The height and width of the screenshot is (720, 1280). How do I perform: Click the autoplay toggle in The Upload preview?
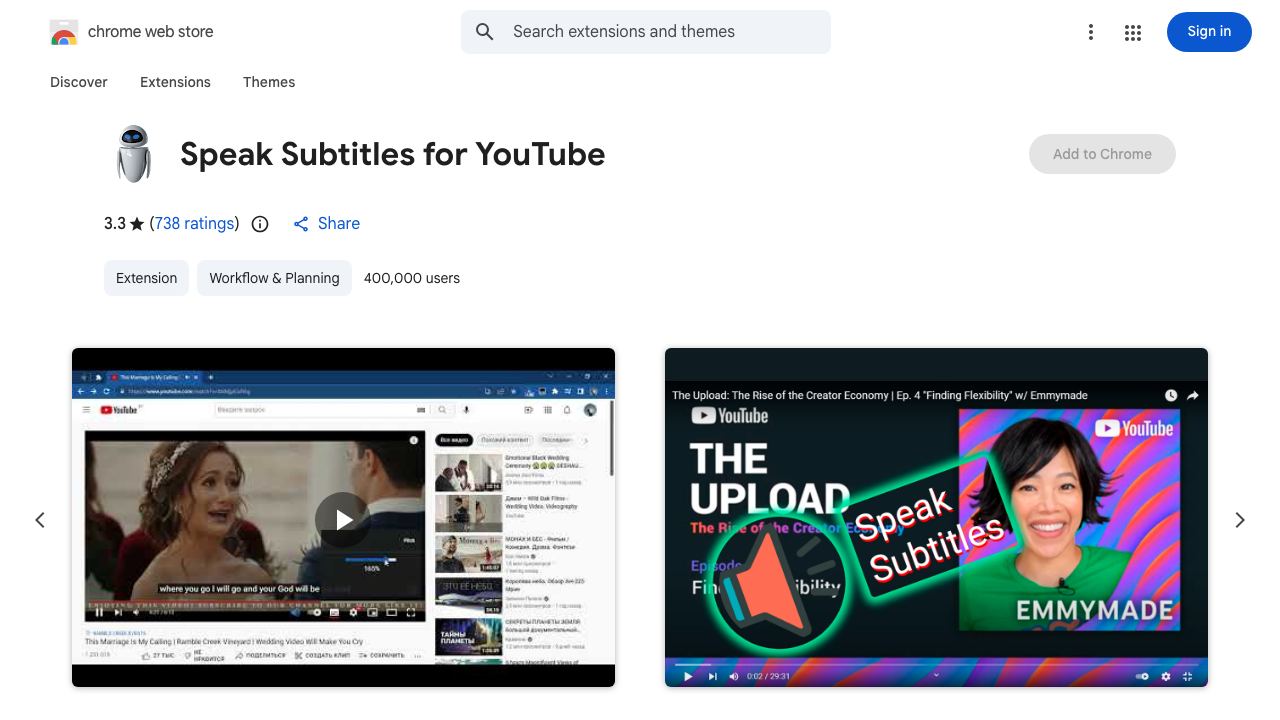[x=1142, y=677]
